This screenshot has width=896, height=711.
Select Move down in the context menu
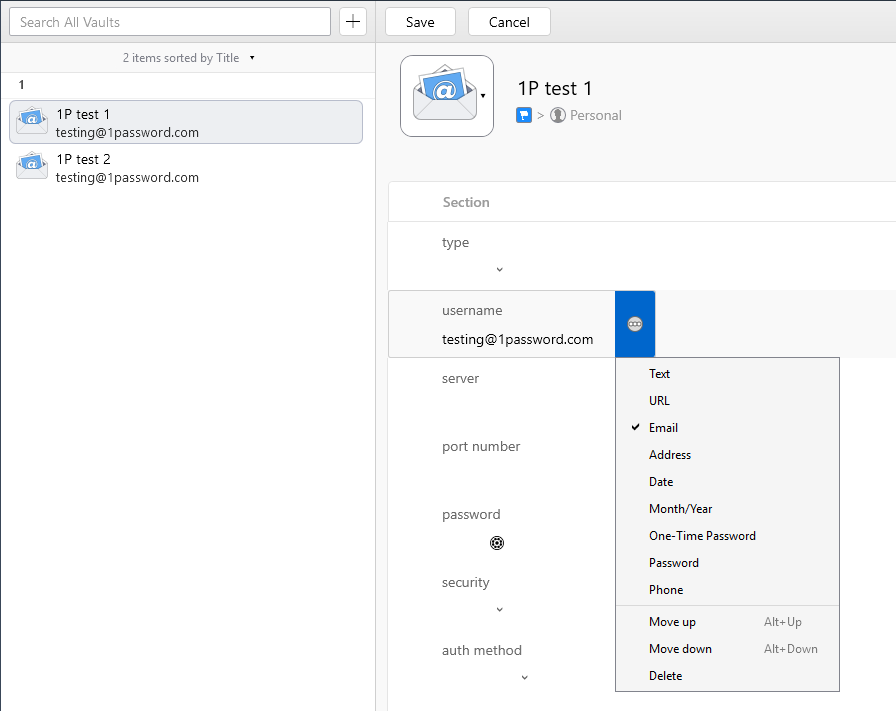pyautogui.click(x=727, y=649)
